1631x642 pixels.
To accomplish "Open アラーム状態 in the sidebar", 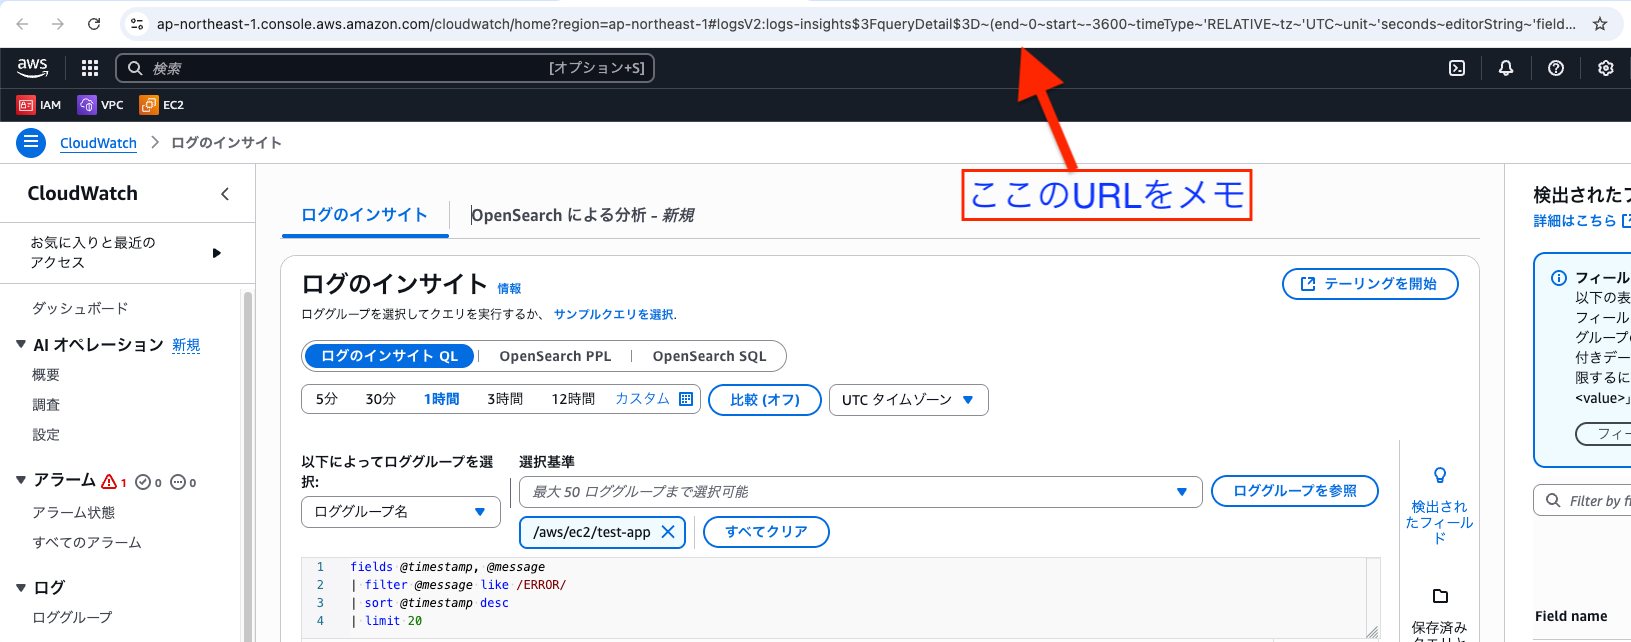I will click(74, 512).
